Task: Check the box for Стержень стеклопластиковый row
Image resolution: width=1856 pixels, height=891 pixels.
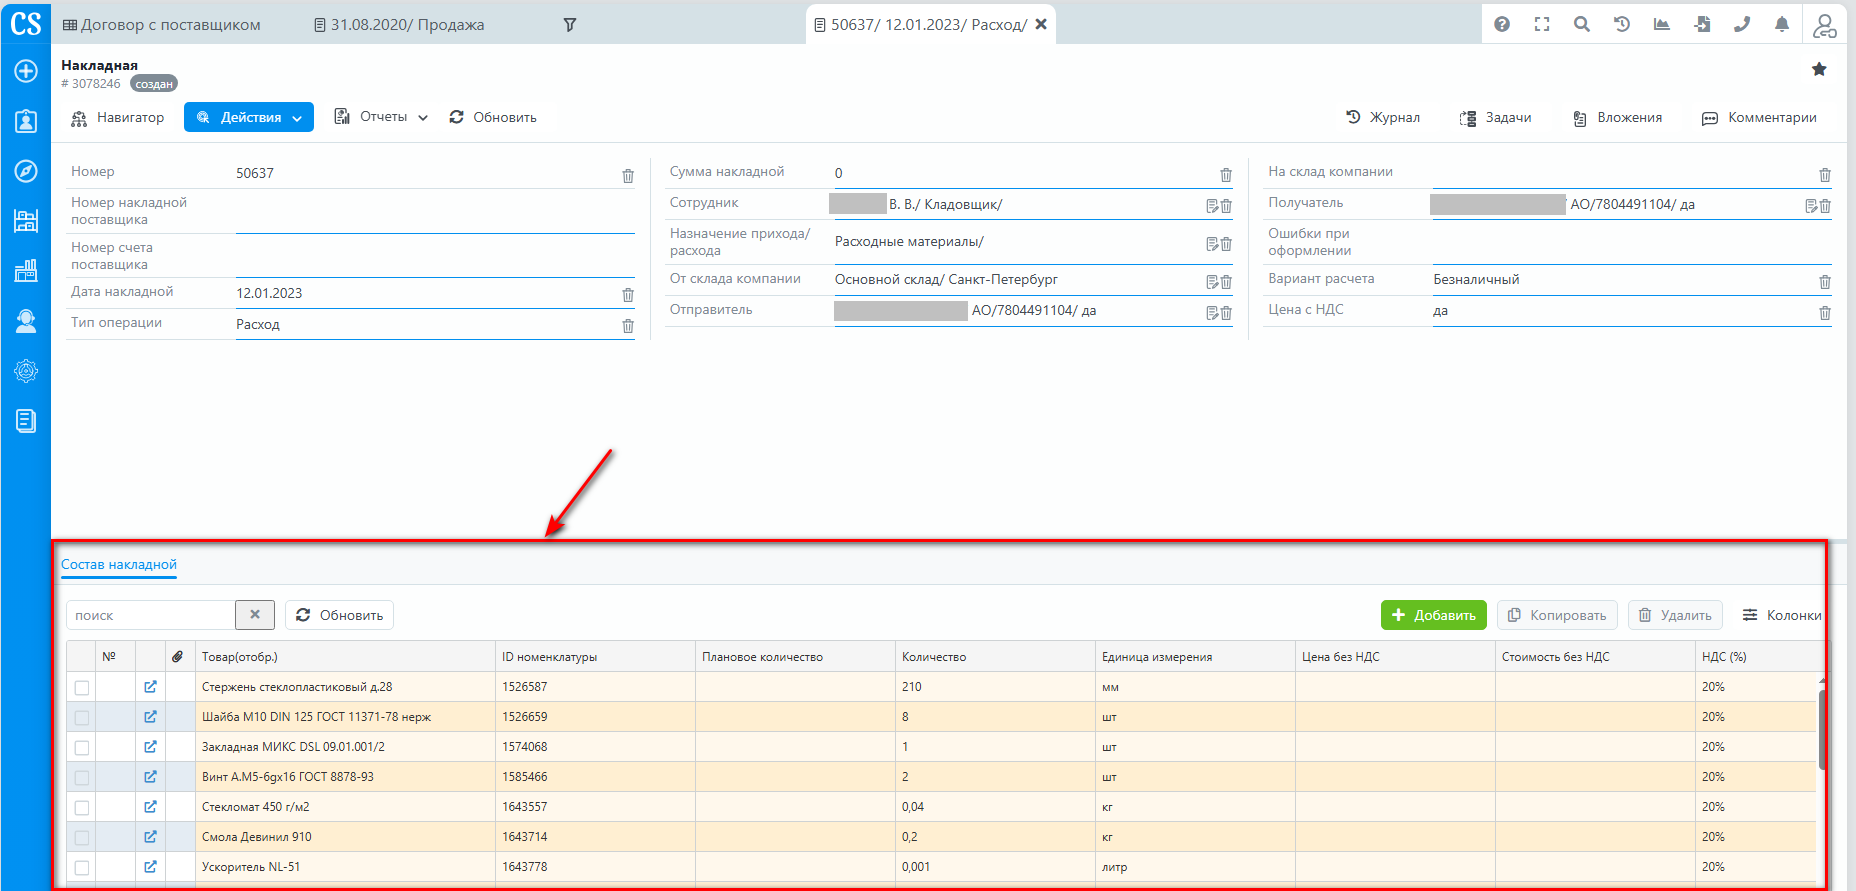Action: [82, 688]
